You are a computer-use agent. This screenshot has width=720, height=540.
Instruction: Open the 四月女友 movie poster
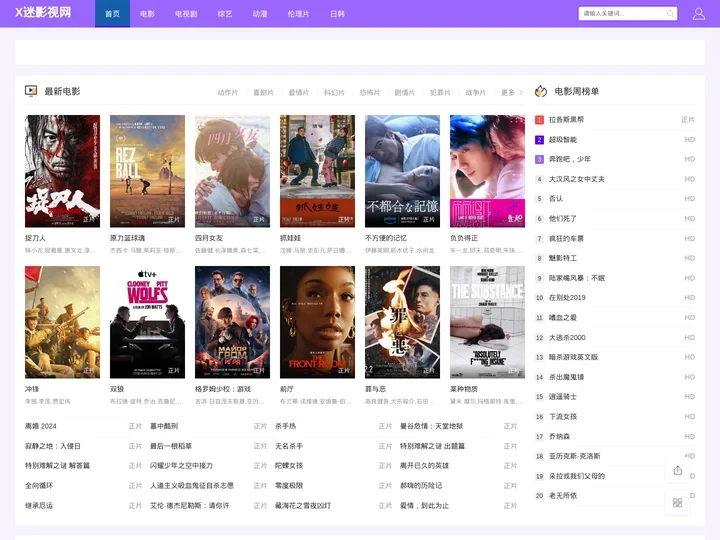point(232,171)
